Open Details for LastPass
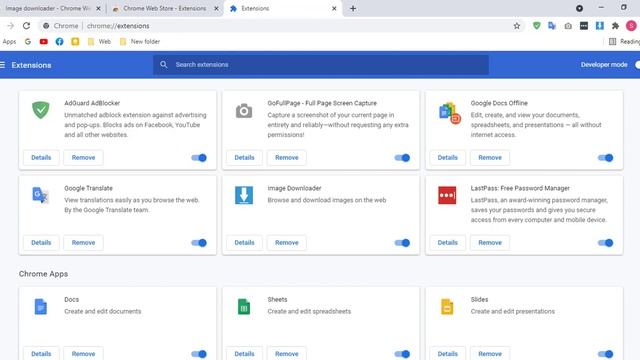Viewport: 640px width, 360px height. [448, 242]
